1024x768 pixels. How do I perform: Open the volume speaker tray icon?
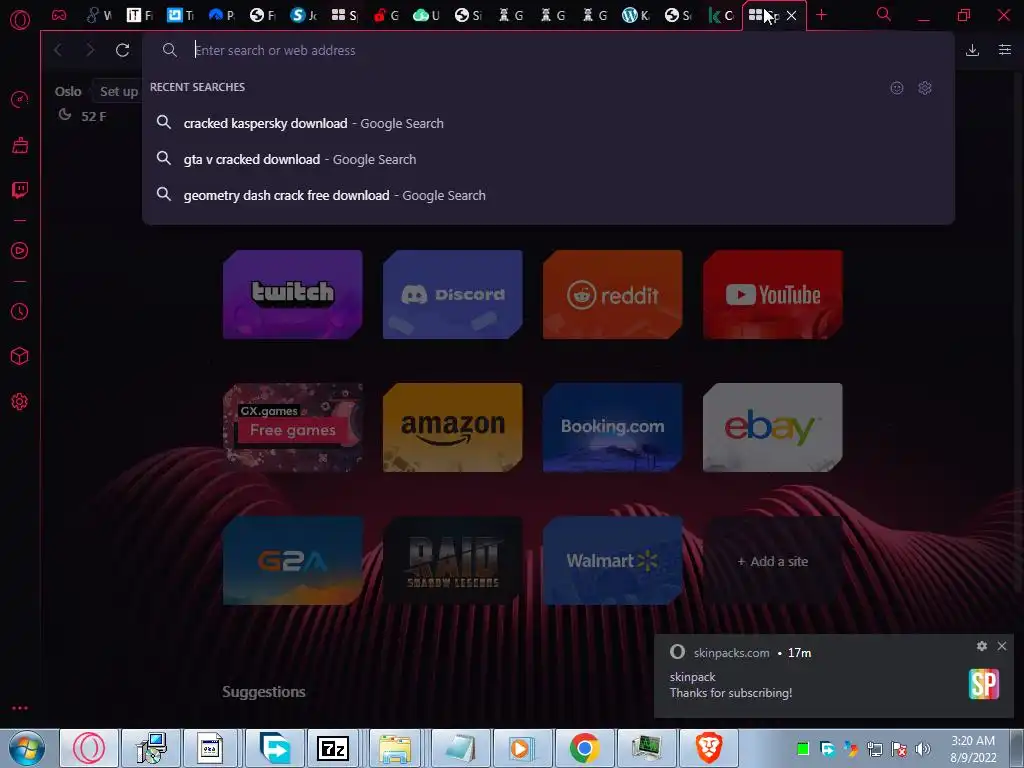[923, 749]
